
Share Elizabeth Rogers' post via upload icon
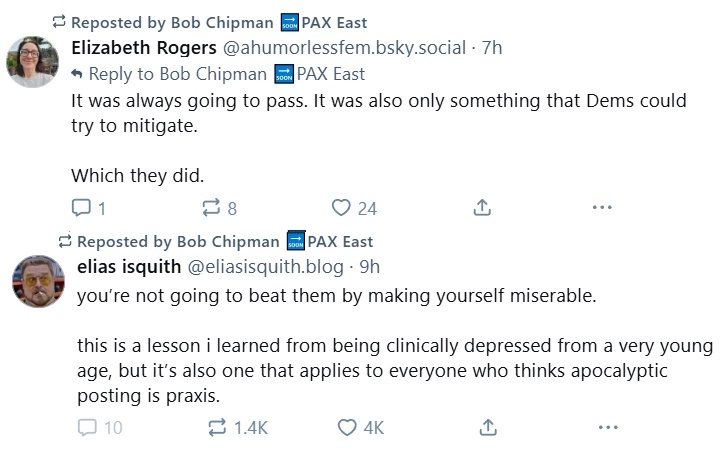click(482, 208)
